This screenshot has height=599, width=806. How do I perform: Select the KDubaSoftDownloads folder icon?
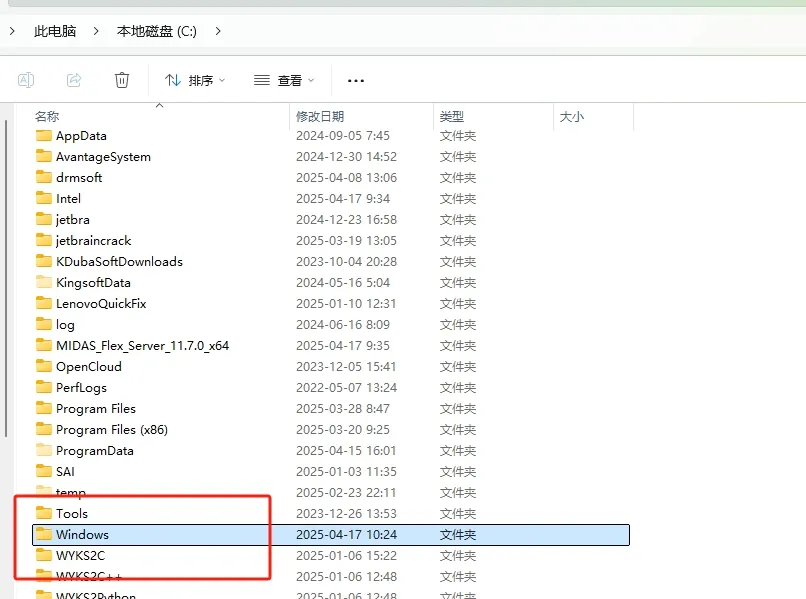click(44, 261)
